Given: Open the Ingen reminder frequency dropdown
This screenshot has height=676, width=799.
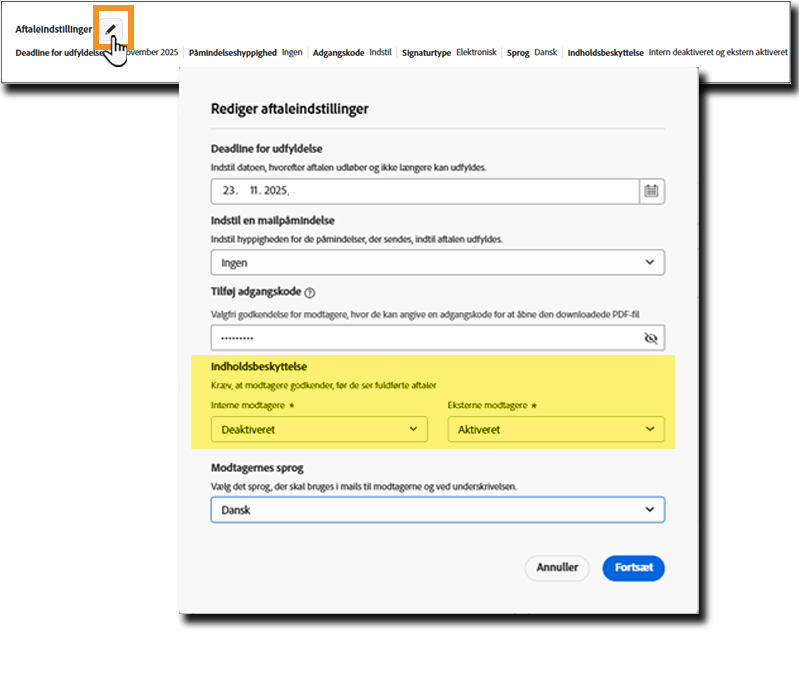Looking at the screenshot, I should tap(438, 262).
